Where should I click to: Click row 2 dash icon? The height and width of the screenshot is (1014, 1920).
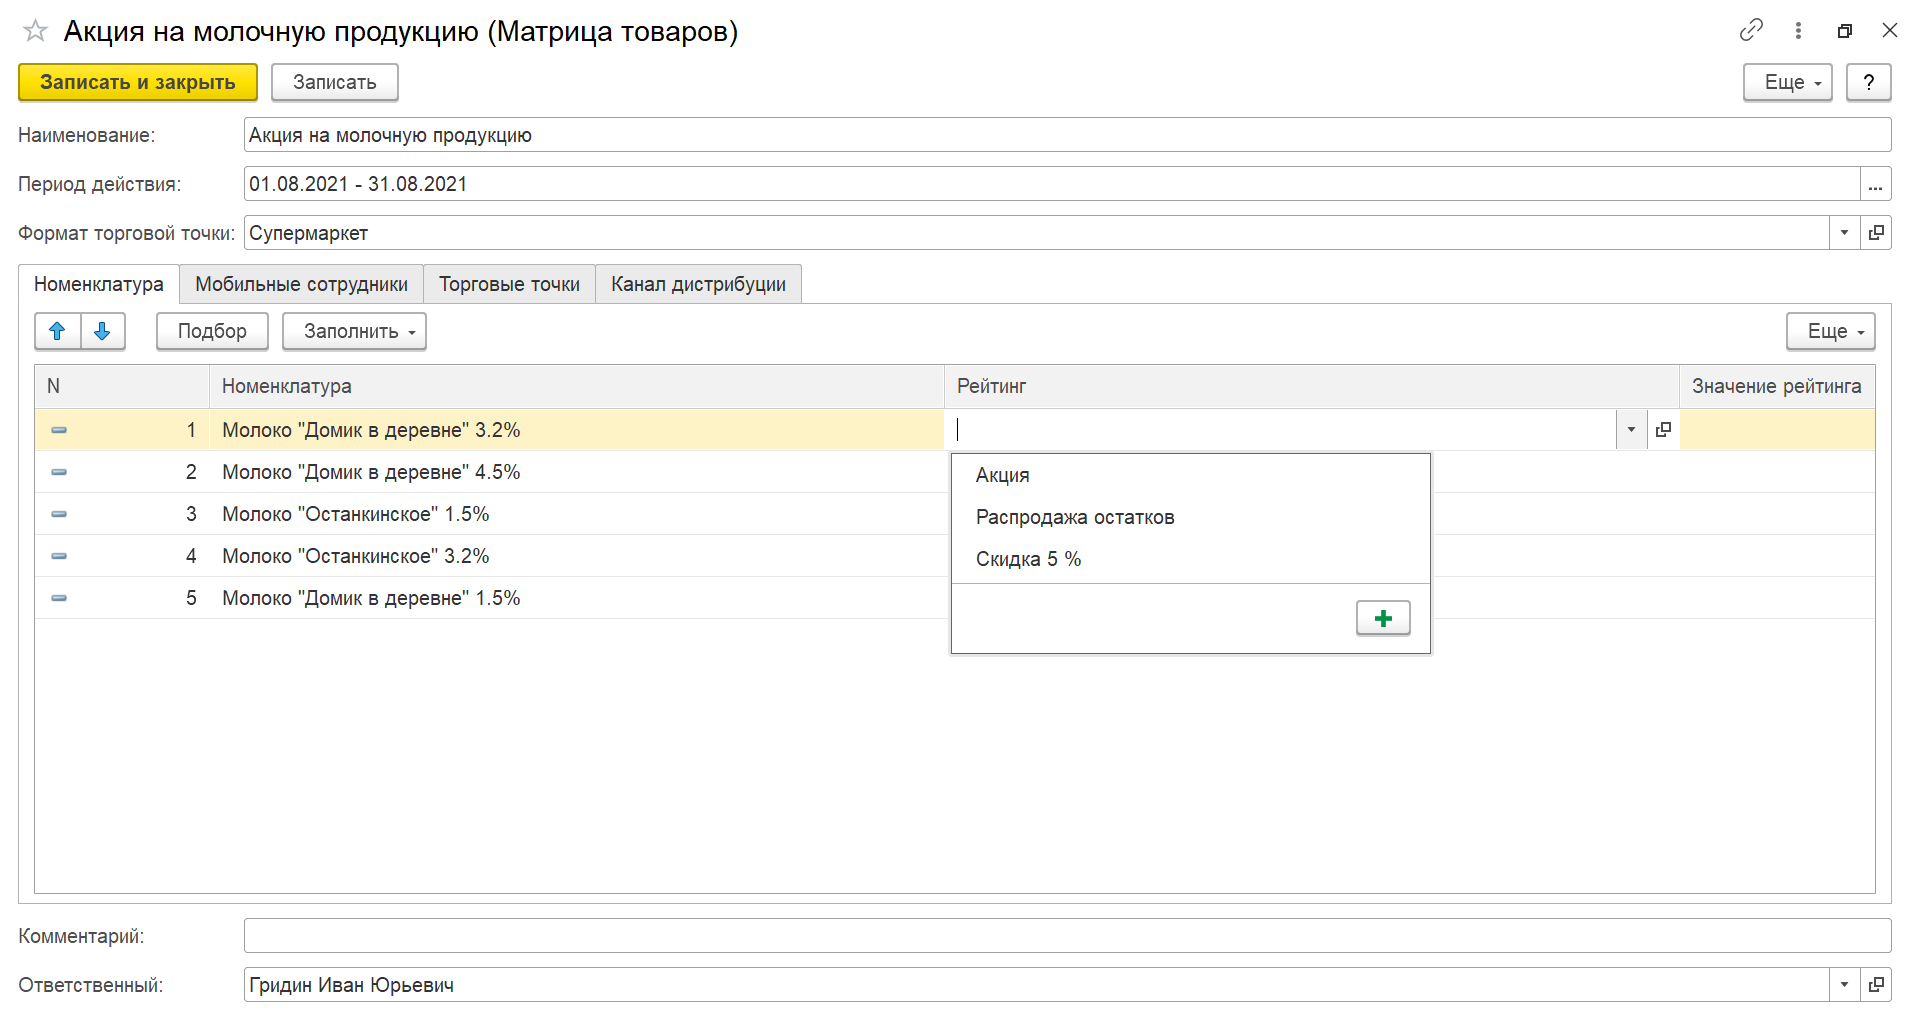tap(59, 472)
